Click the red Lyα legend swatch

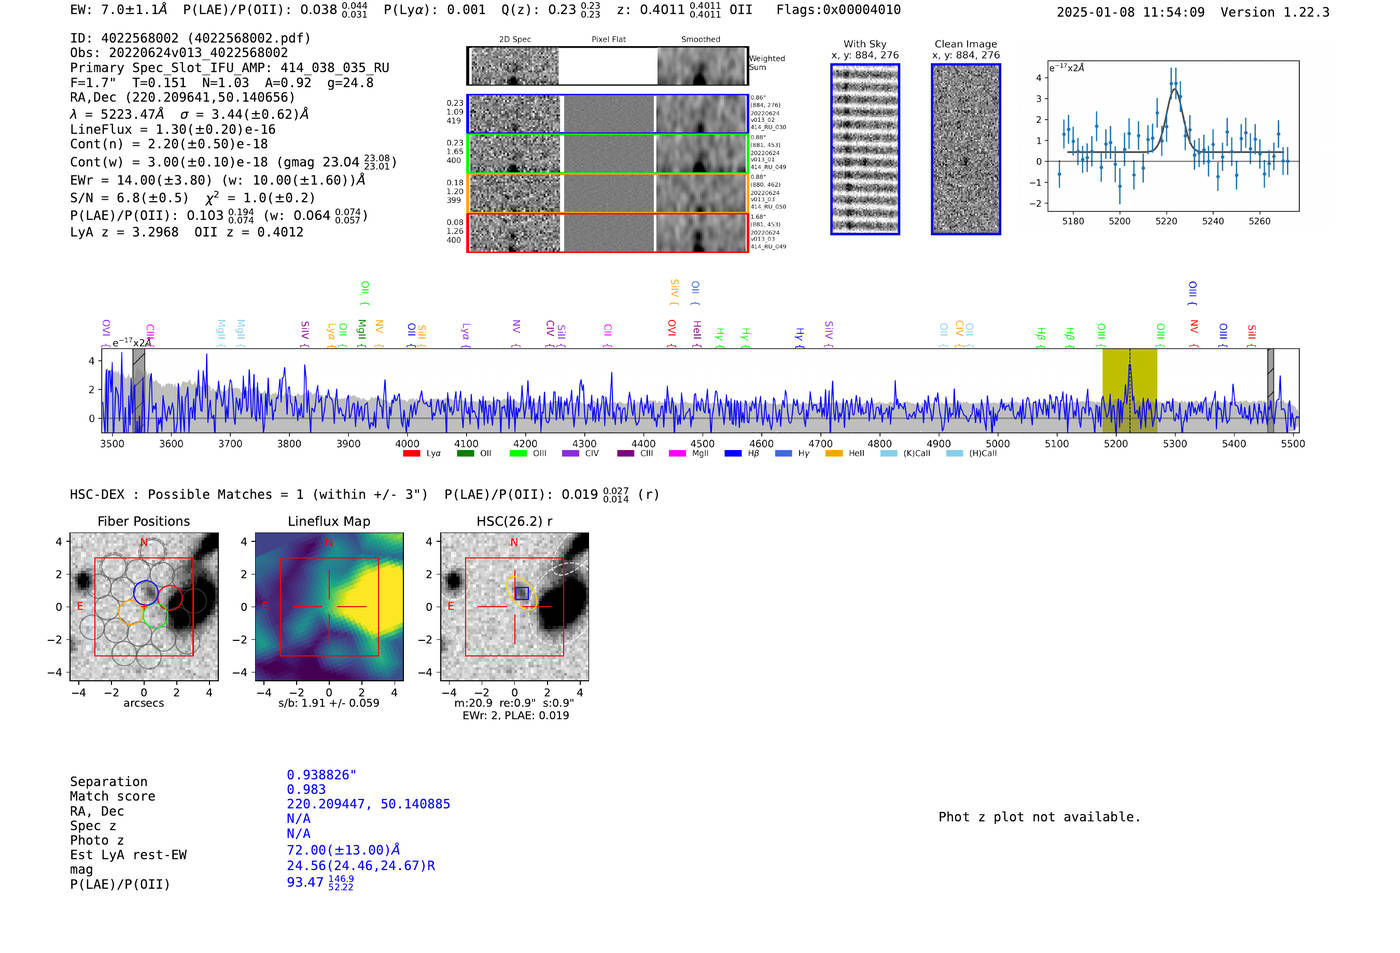[411, 454]
